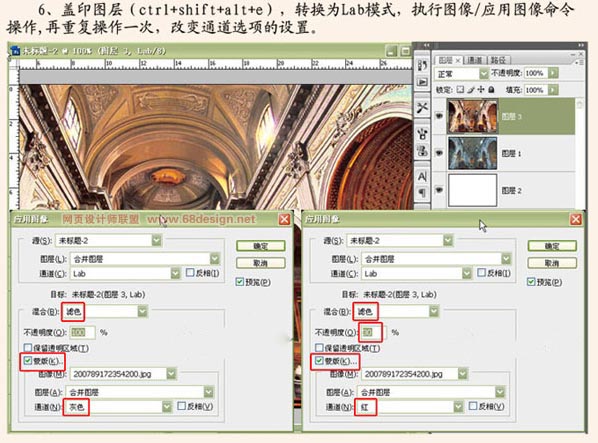Viewport: 598px width, 443px height.
Task: Hide 图层 1 with its eye icon
Action: click(439, 153)
